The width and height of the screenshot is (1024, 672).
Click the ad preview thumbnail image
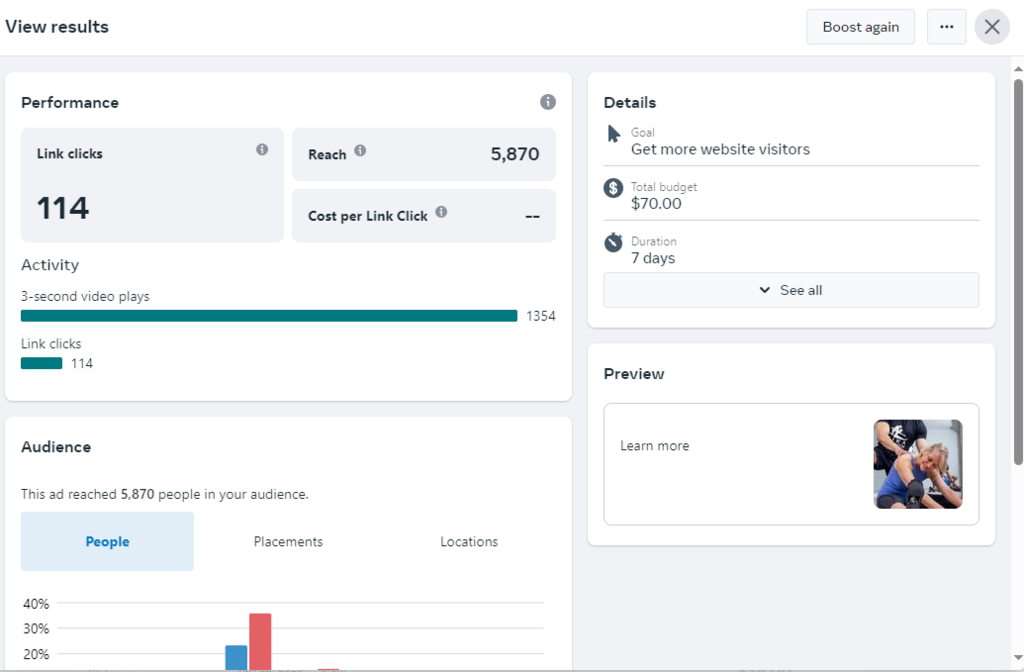pos(918,464)
